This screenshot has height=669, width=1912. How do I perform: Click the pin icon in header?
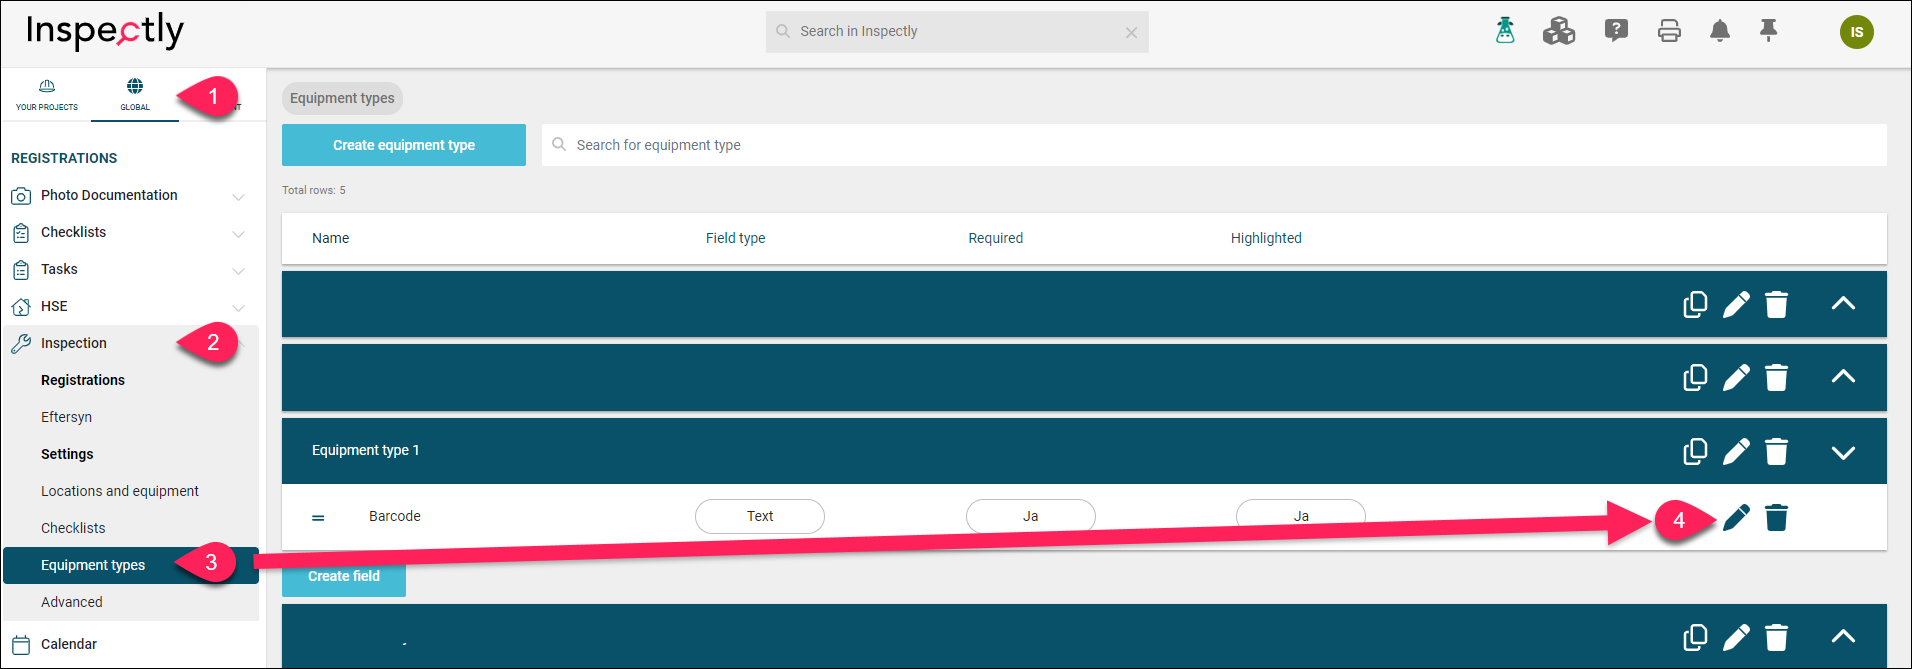coord(1769,31)
